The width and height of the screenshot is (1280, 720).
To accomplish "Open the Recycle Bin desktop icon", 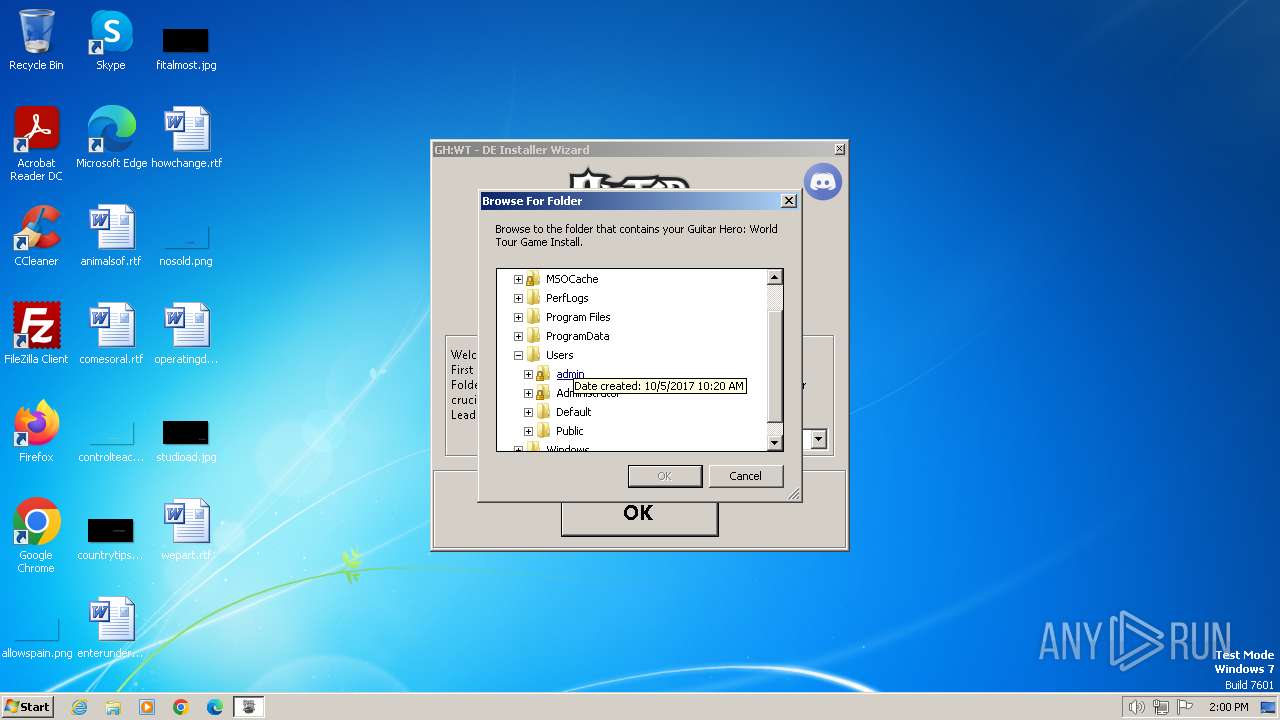I will coord(36,40).
